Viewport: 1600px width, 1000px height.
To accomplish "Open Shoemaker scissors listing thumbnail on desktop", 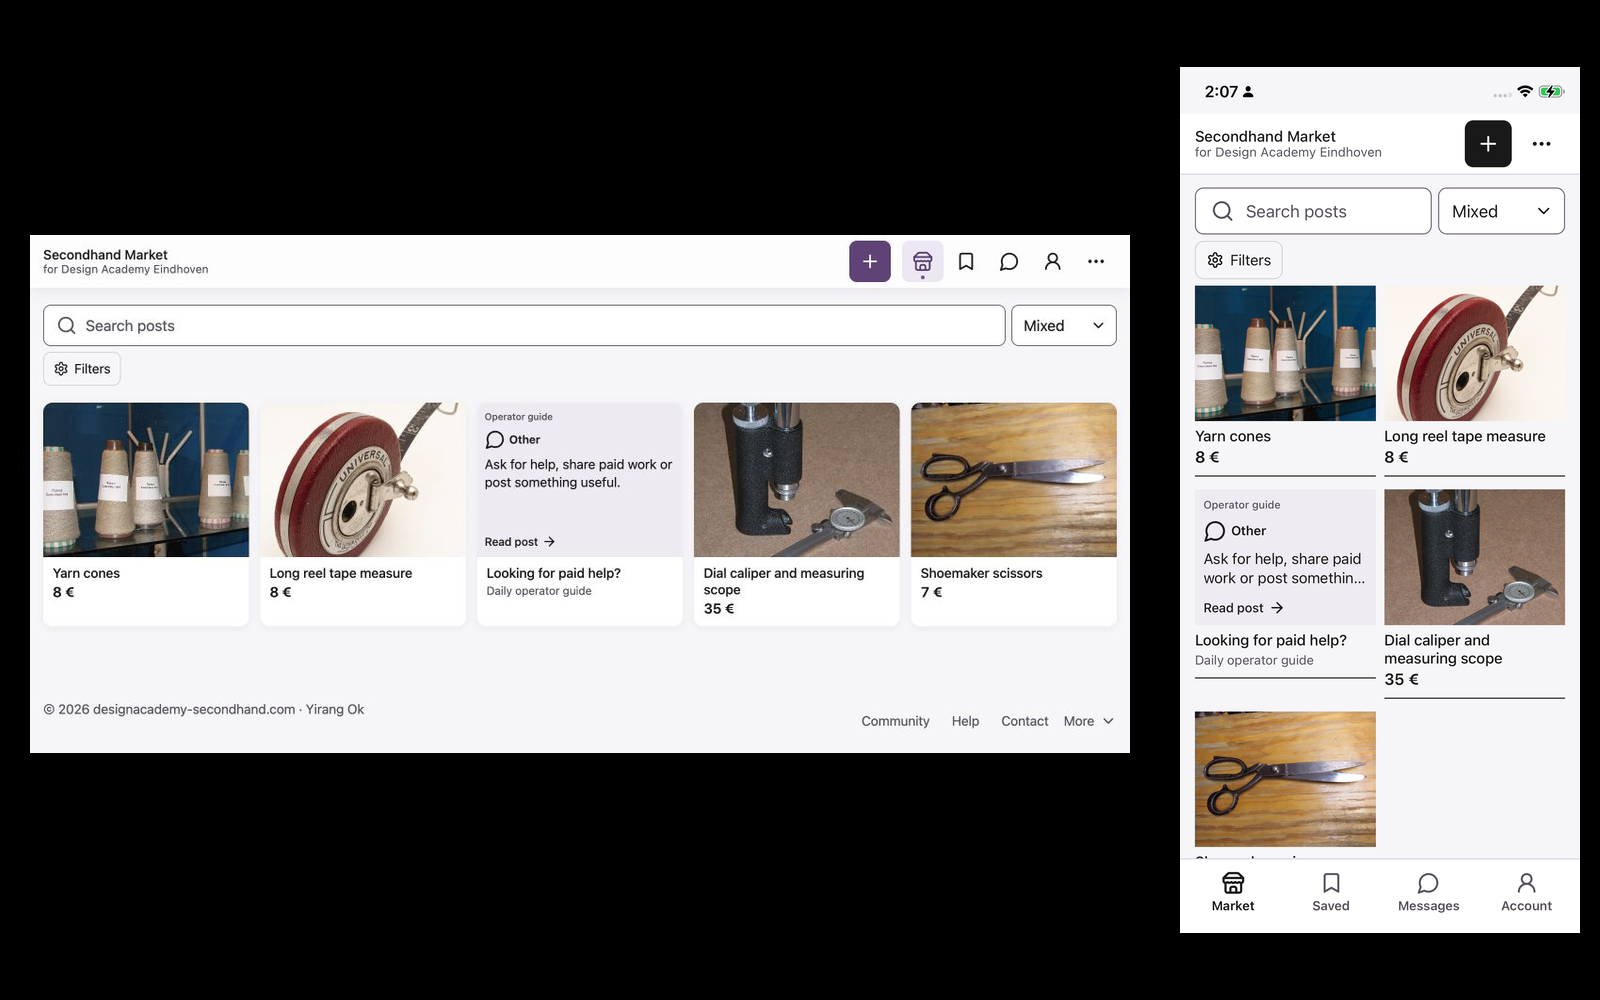I will coord(1014,480).
